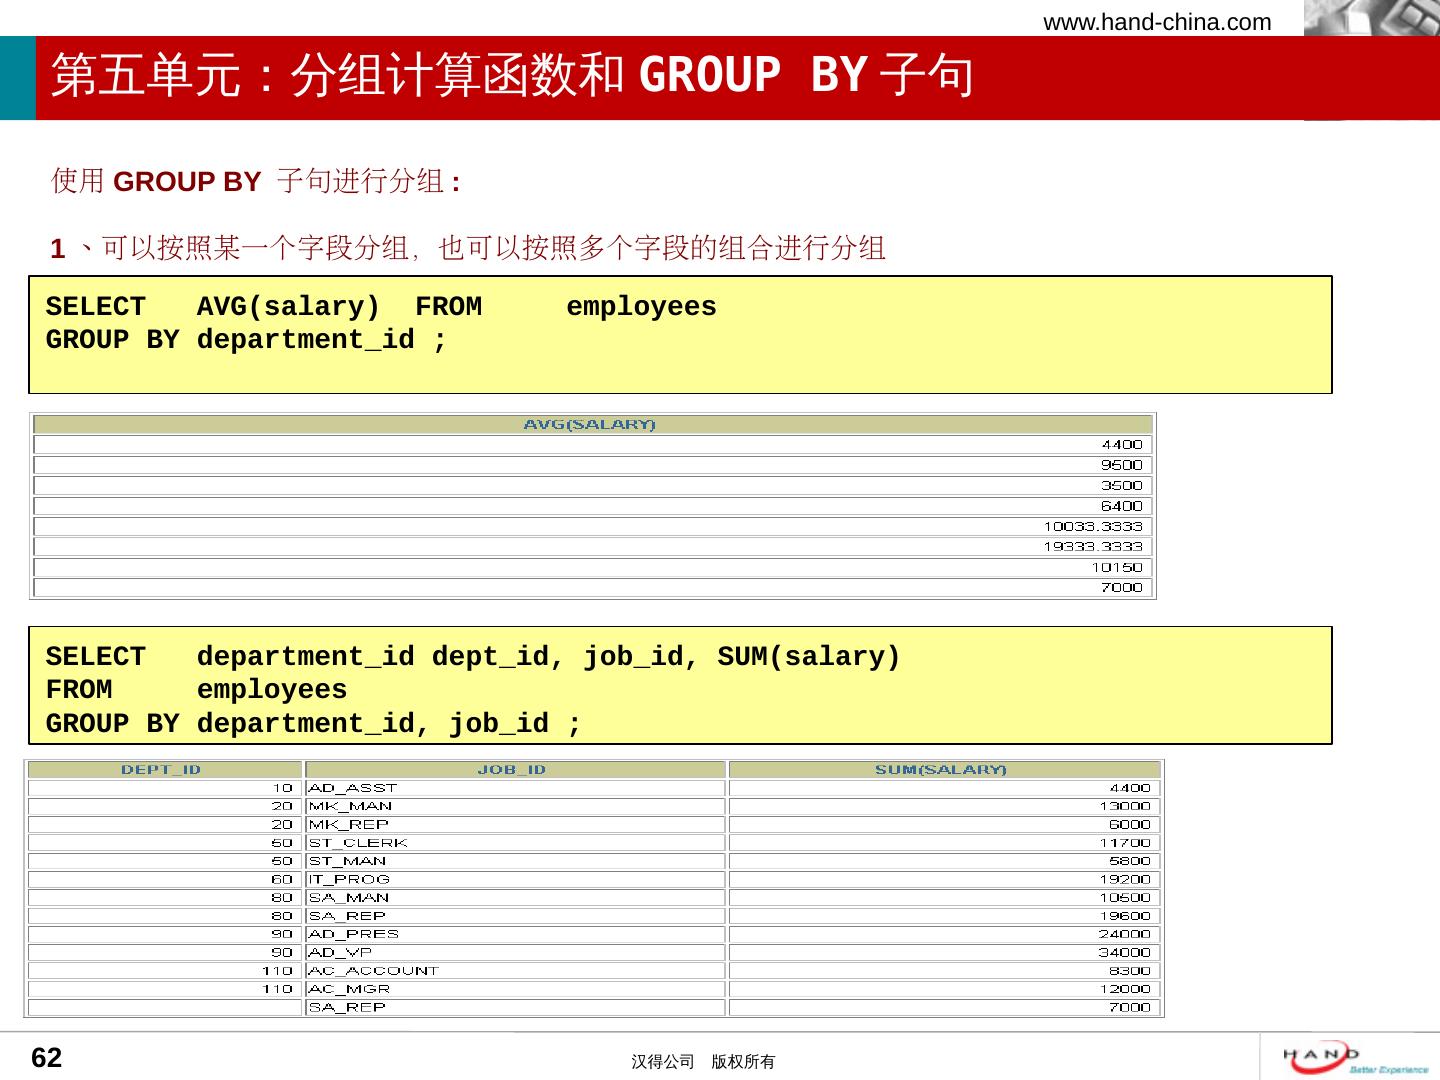The image size is (1440, 1080).
Task: Click the MK_MAN job cell
Action: pos(515,806)
